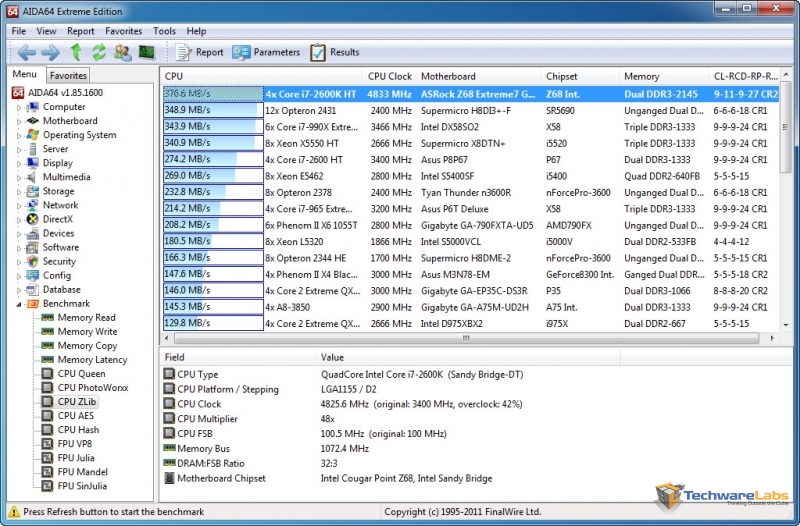800x526 pixels.
Task: Sort by the Chipset column header
Action: tap(580, 76)
